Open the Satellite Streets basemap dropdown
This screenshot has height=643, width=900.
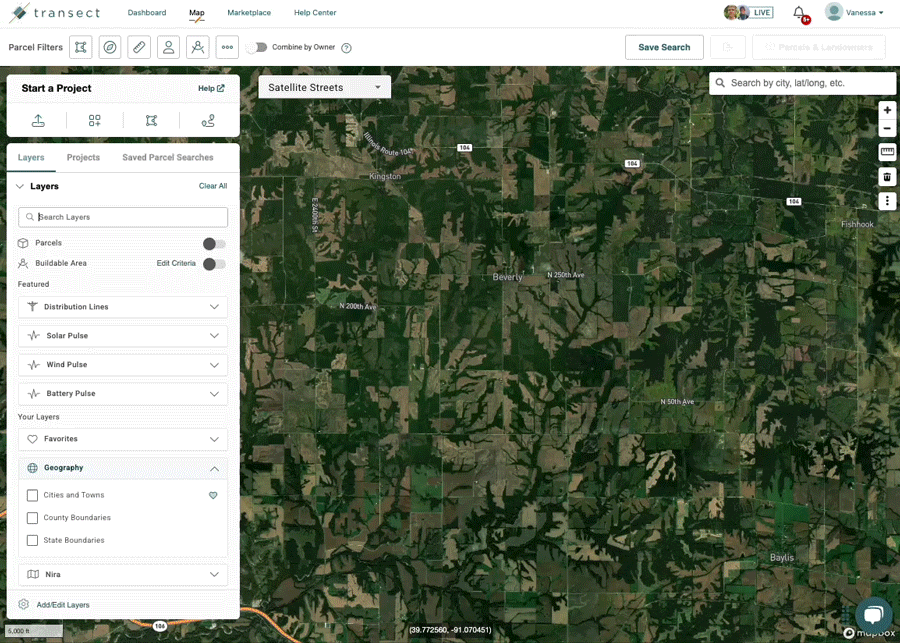pyautogui.click(x=325, y=87)
